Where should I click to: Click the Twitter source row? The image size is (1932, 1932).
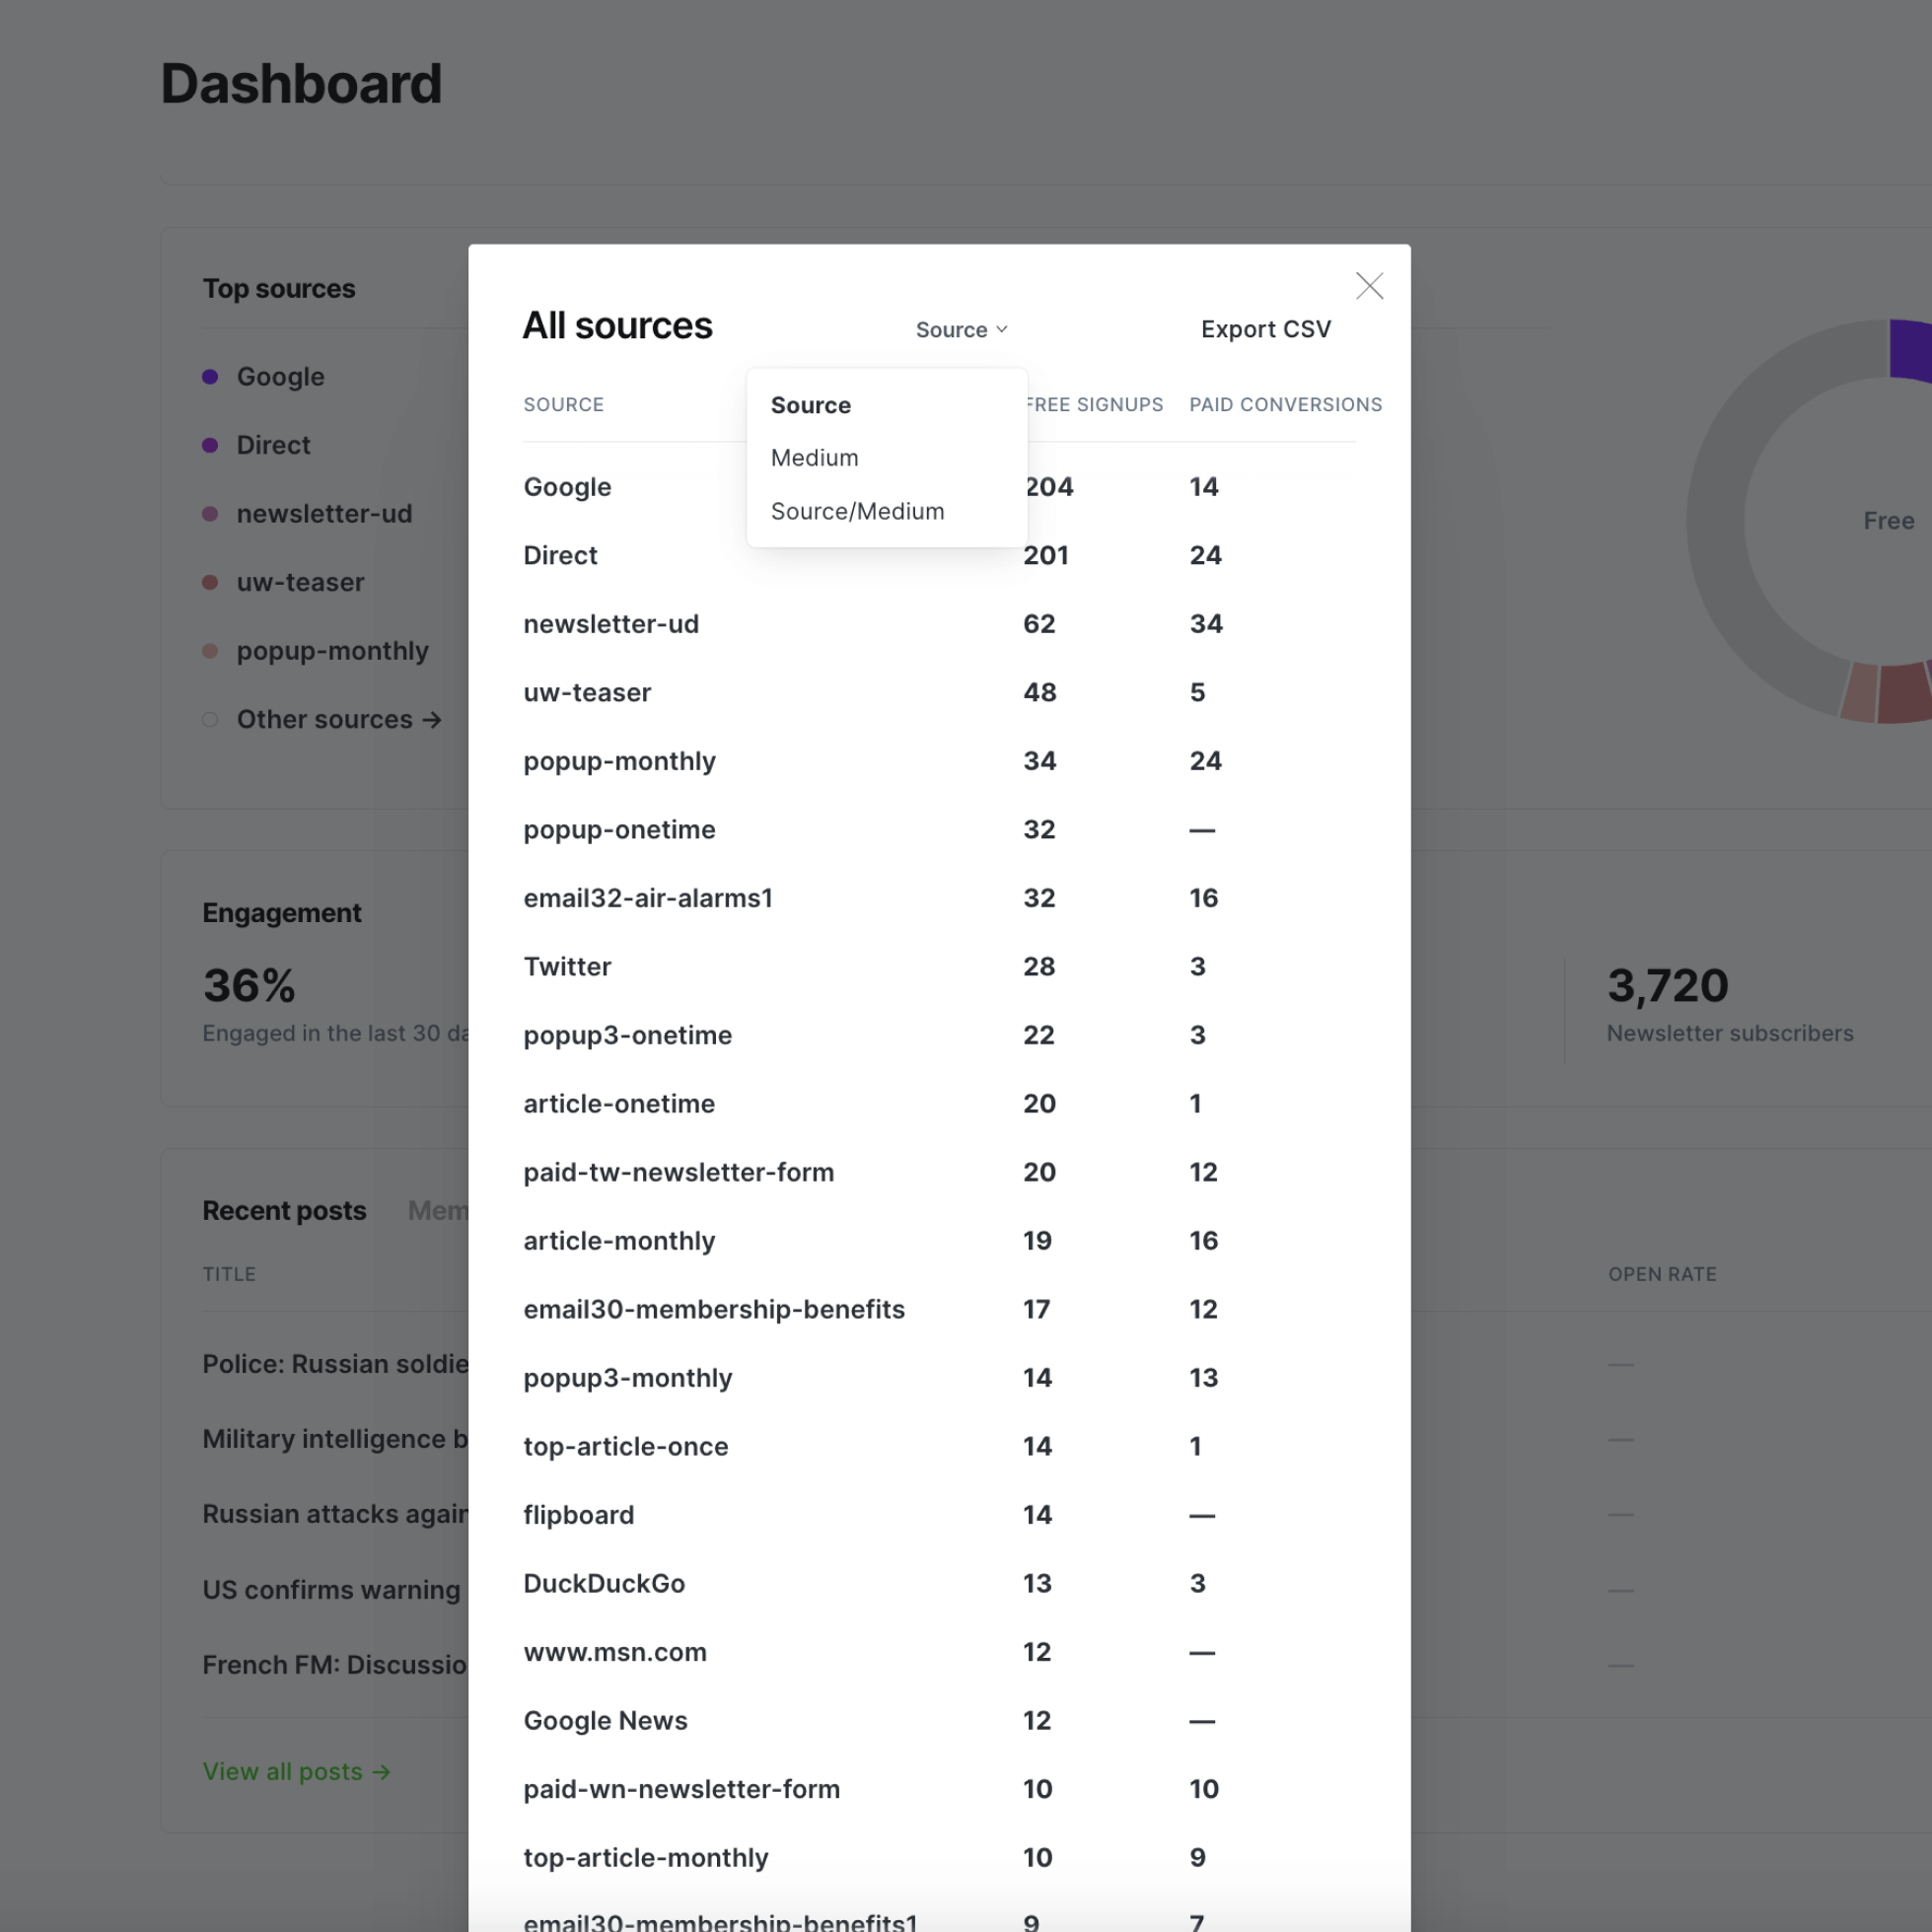pyautogui.click(x=567, y=966)
